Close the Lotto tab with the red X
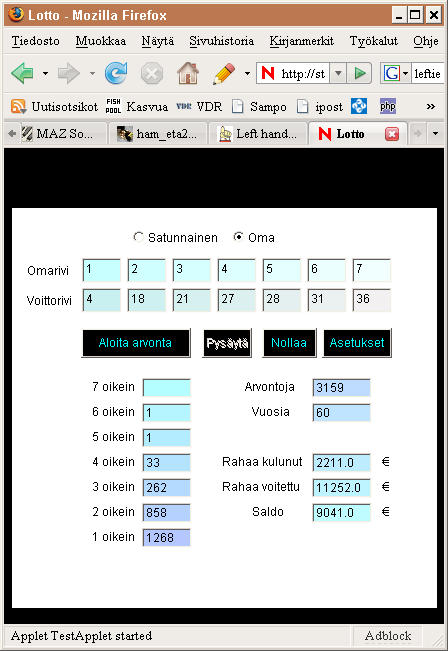The height and width of the screenshot is (651, 448). pyautogui.click(x=392, y=134)
